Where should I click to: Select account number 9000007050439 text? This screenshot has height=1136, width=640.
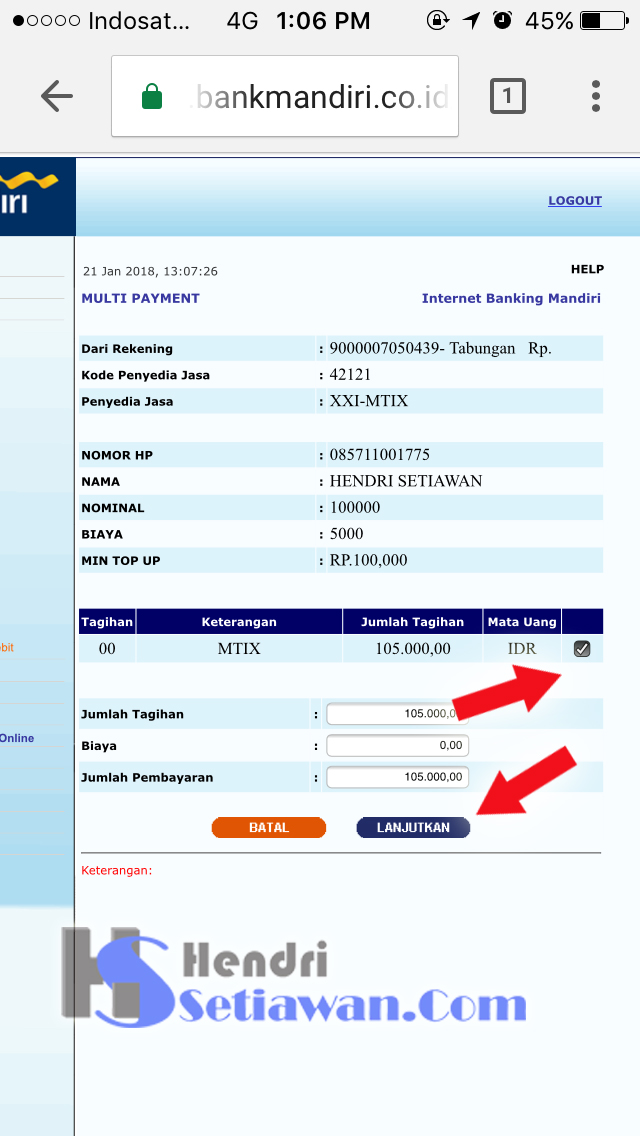[x=384, y=348]
